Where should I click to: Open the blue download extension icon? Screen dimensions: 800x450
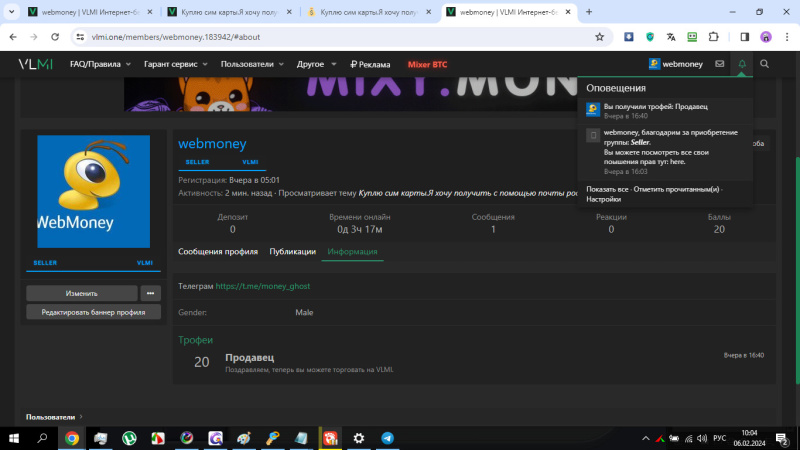click(629, 37)
